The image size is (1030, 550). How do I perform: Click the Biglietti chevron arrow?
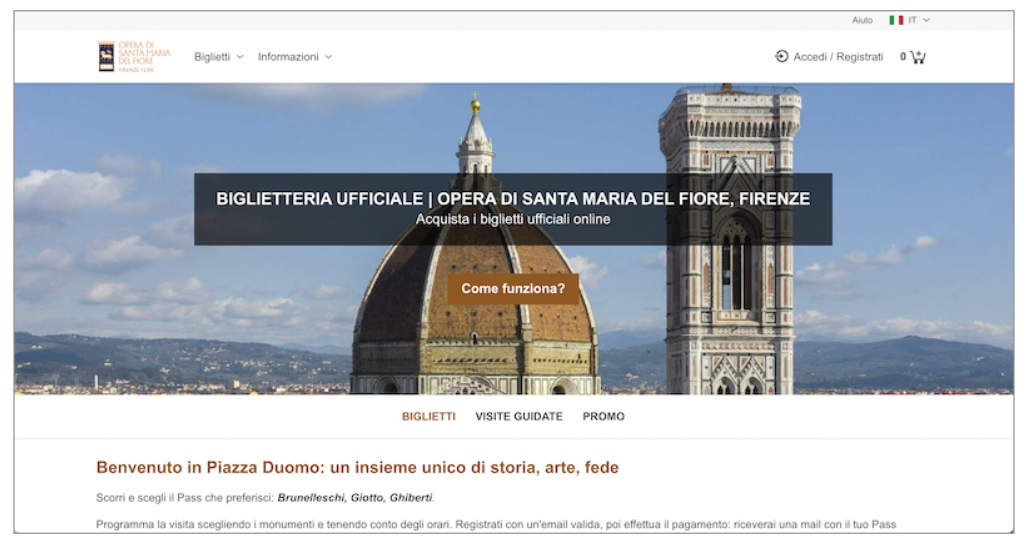(x=240, y=57)
